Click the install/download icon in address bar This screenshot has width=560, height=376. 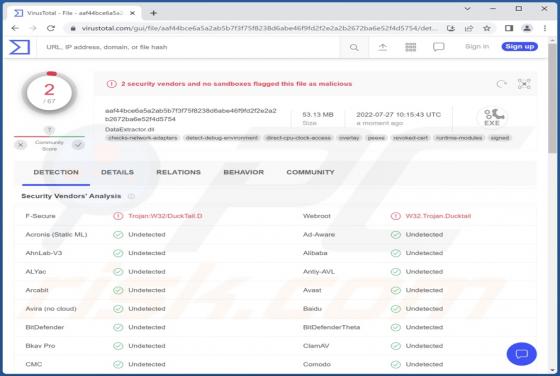pos(451,28)
